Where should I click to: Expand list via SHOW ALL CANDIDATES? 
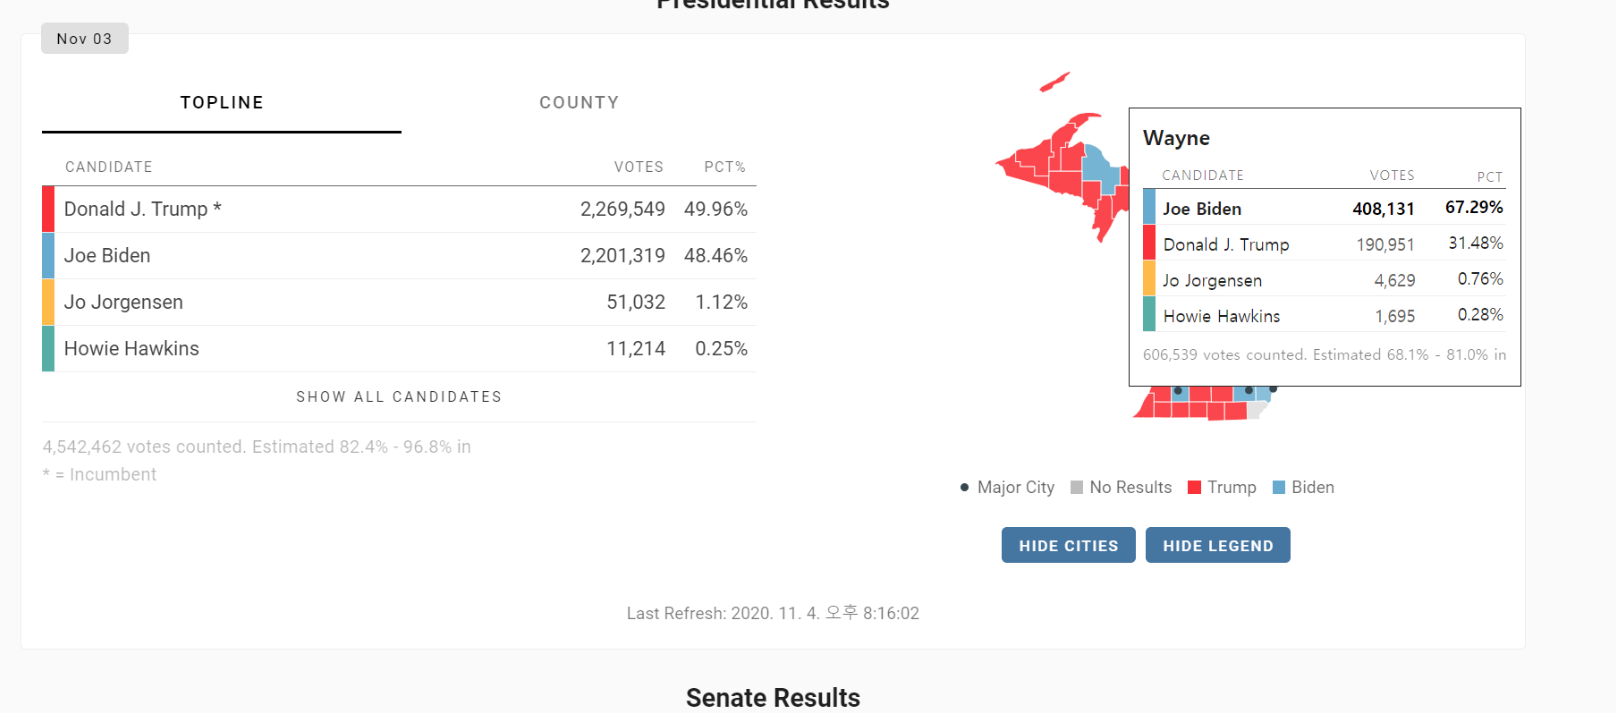[x=399, y=397]
